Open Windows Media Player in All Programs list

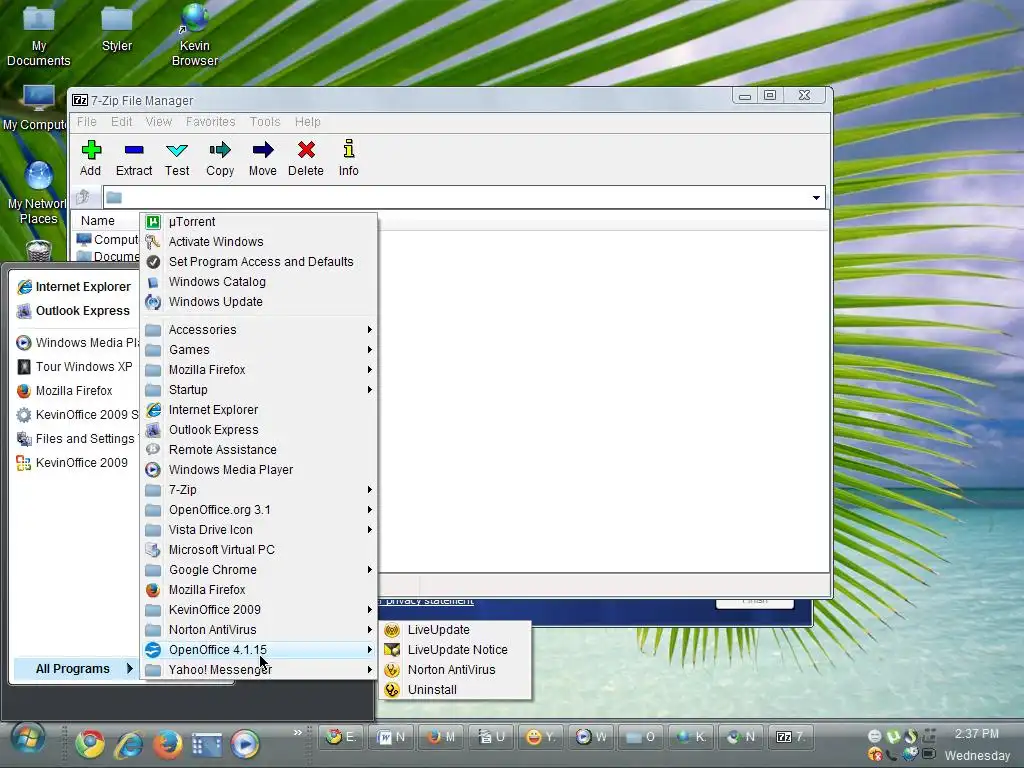tap(260, 470)
